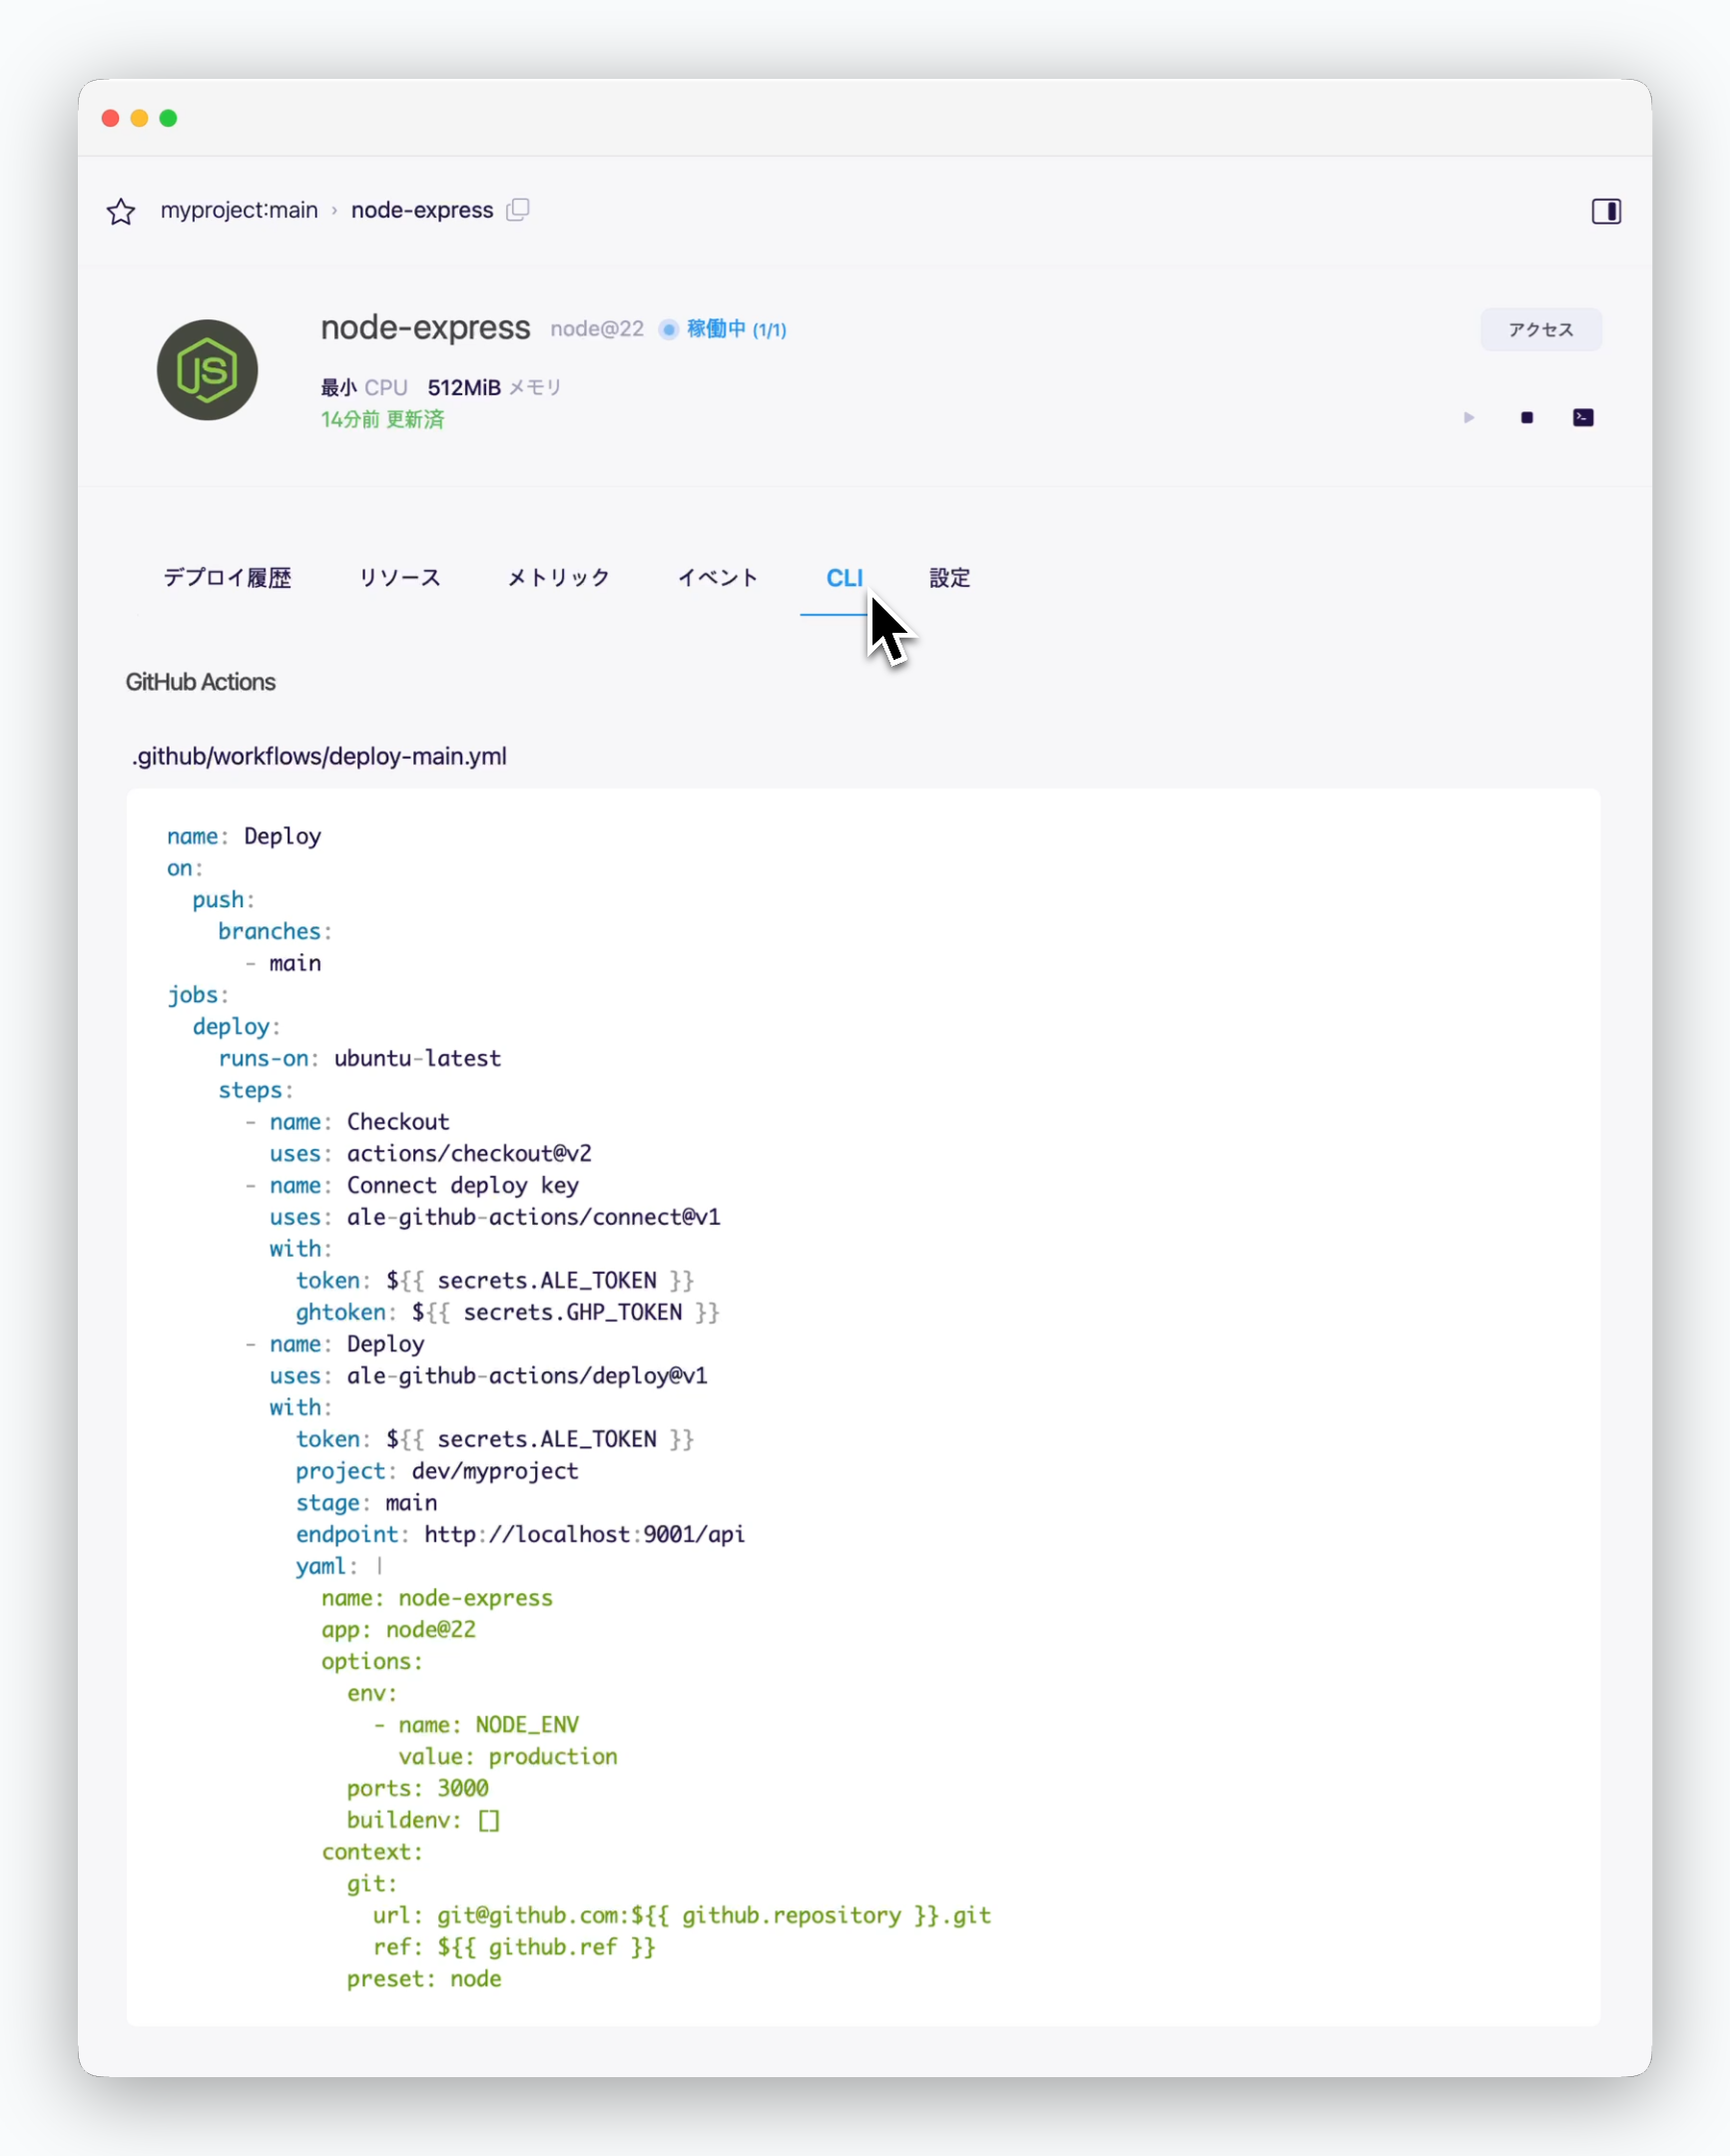This screenshot has width=1730, height=2156.
Task: Star this service as favorite
Action: click(x=121, y=211)
